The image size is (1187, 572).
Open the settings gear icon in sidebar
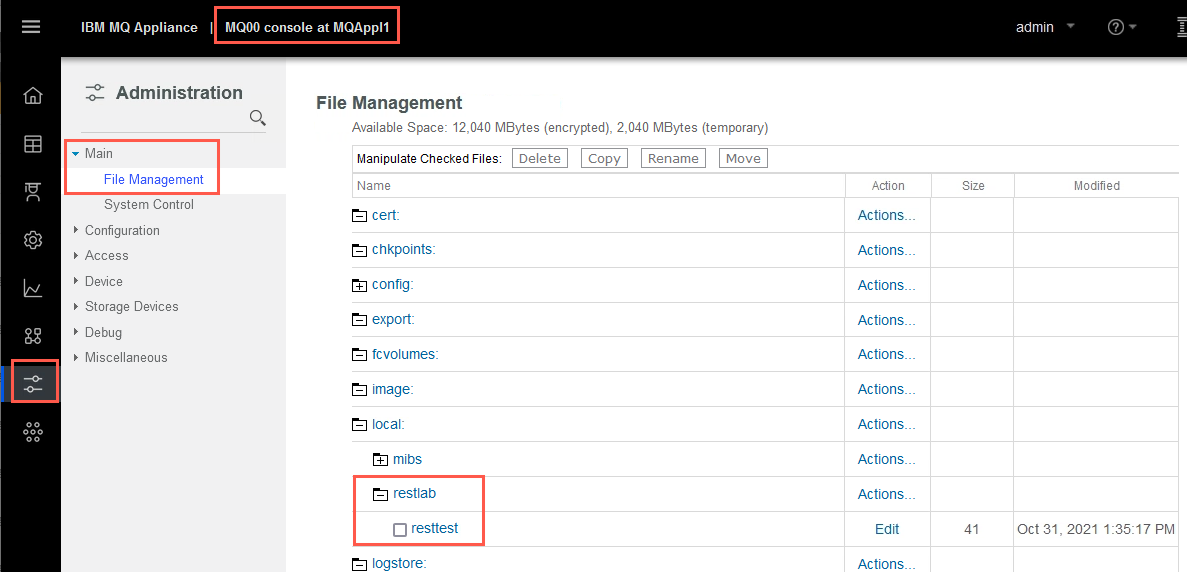33,241
